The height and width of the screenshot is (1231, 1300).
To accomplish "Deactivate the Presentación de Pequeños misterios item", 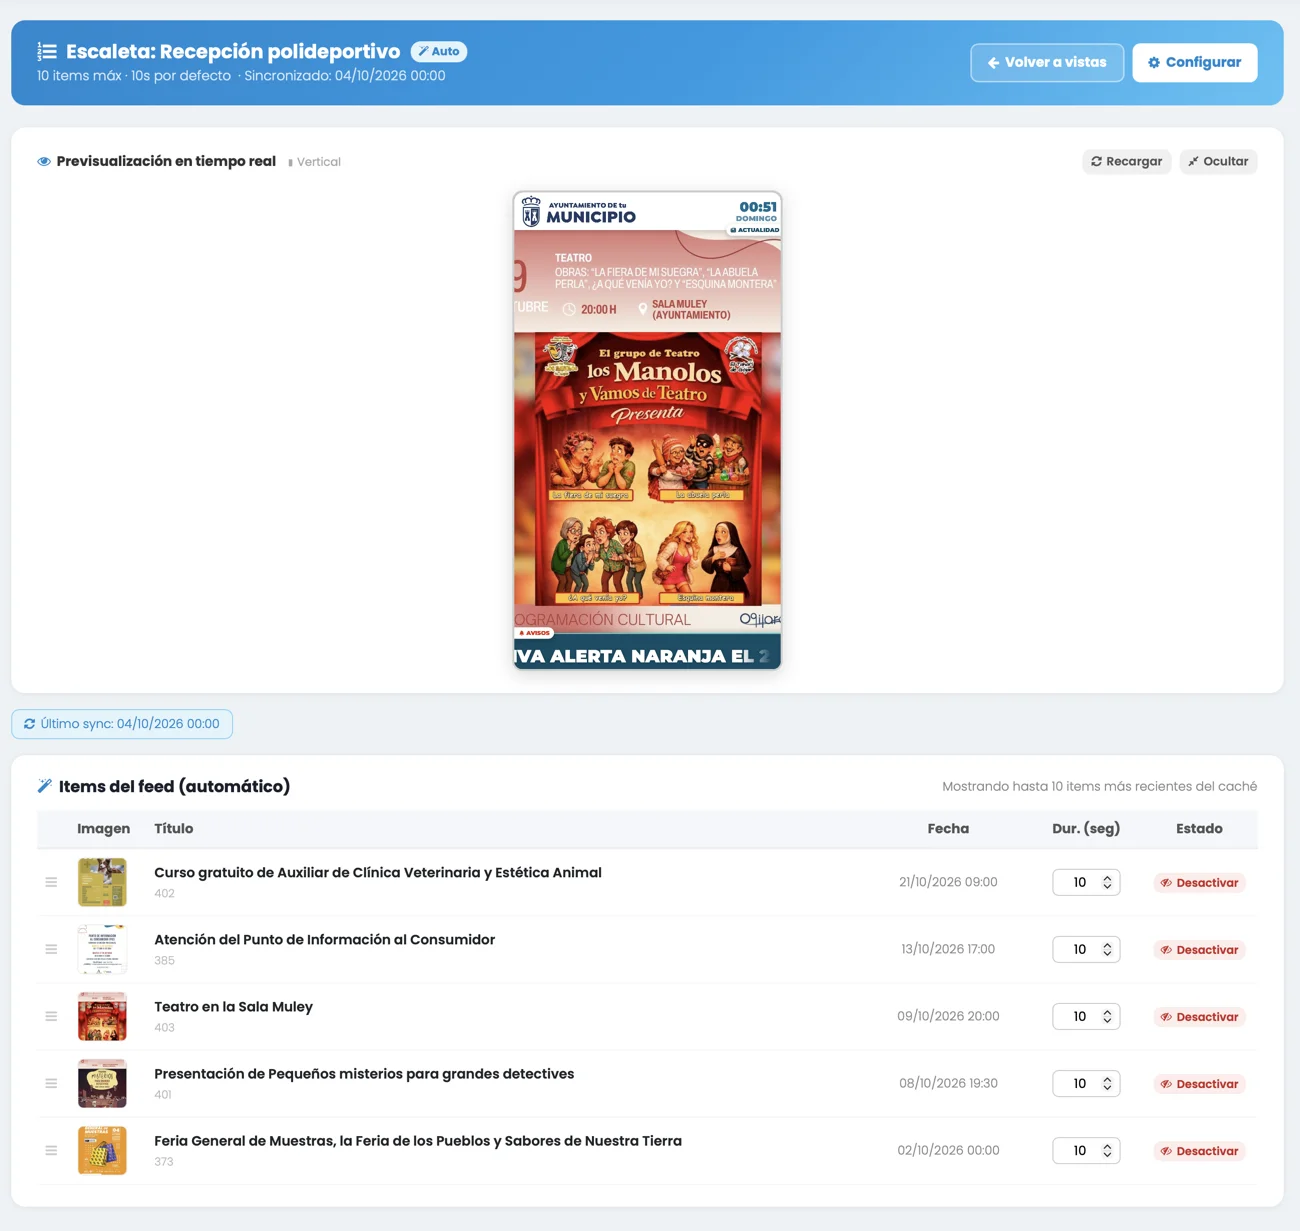I will [1199, 1084].
